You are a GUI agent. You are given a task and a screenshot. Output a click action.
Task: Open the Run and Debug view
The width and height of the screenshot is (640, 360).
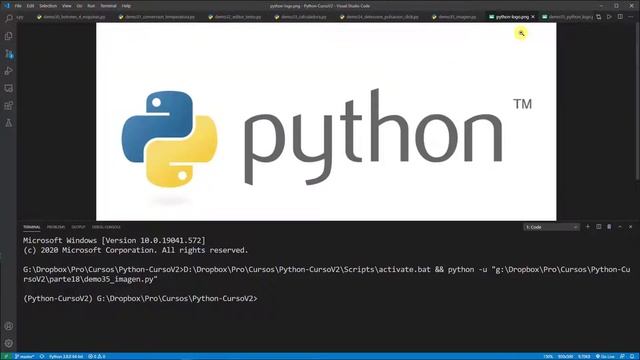point(9,71)
